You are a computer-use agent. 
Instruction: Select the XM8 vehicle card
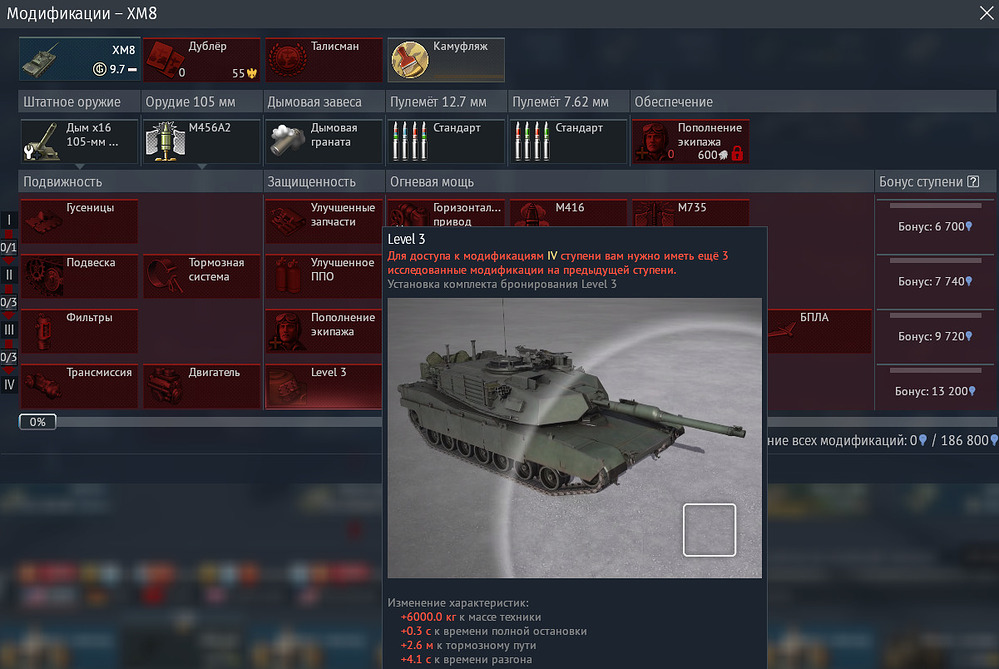[x=80, y=59]
